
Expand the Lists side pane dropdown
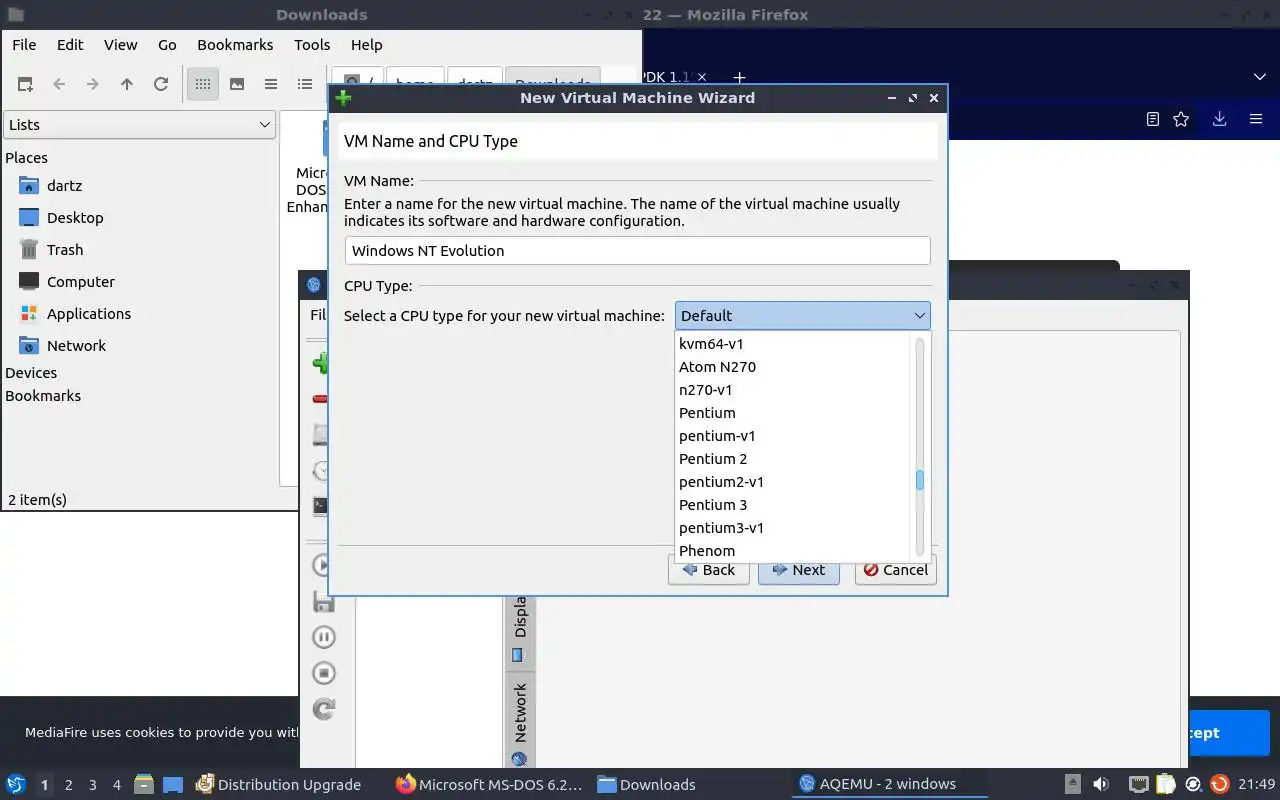point(139,124)
